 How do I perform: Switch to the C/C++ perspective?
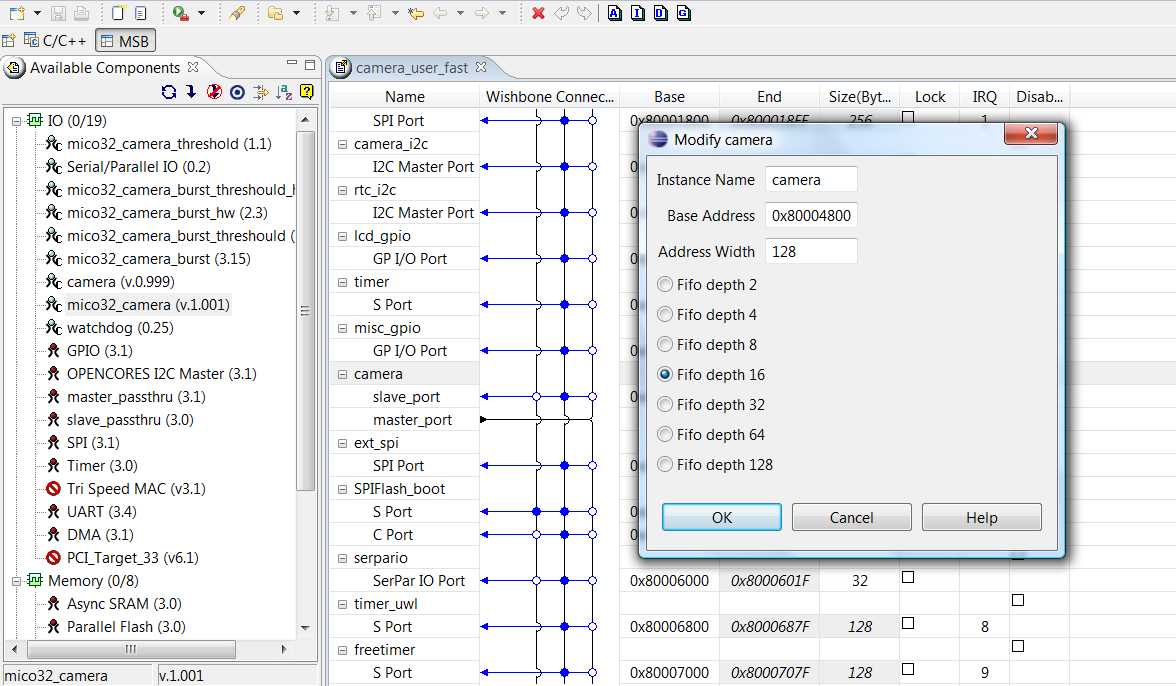55,40
